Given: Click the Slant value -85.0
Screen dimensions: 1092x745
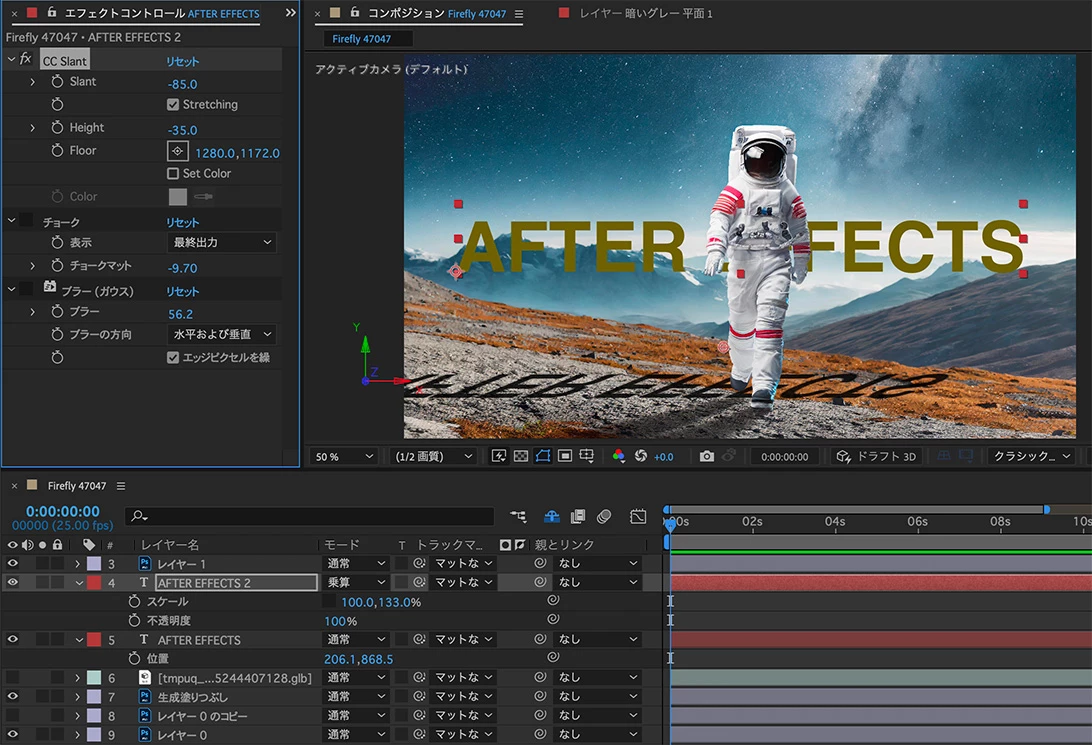Looking at the screenshot, I should (182, 84).
